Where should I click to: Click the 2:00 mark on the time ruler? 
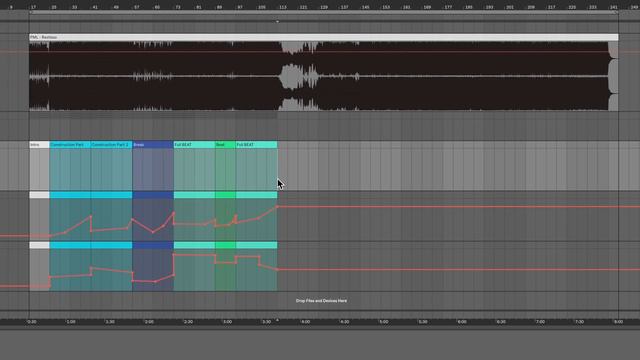point(149,322)
